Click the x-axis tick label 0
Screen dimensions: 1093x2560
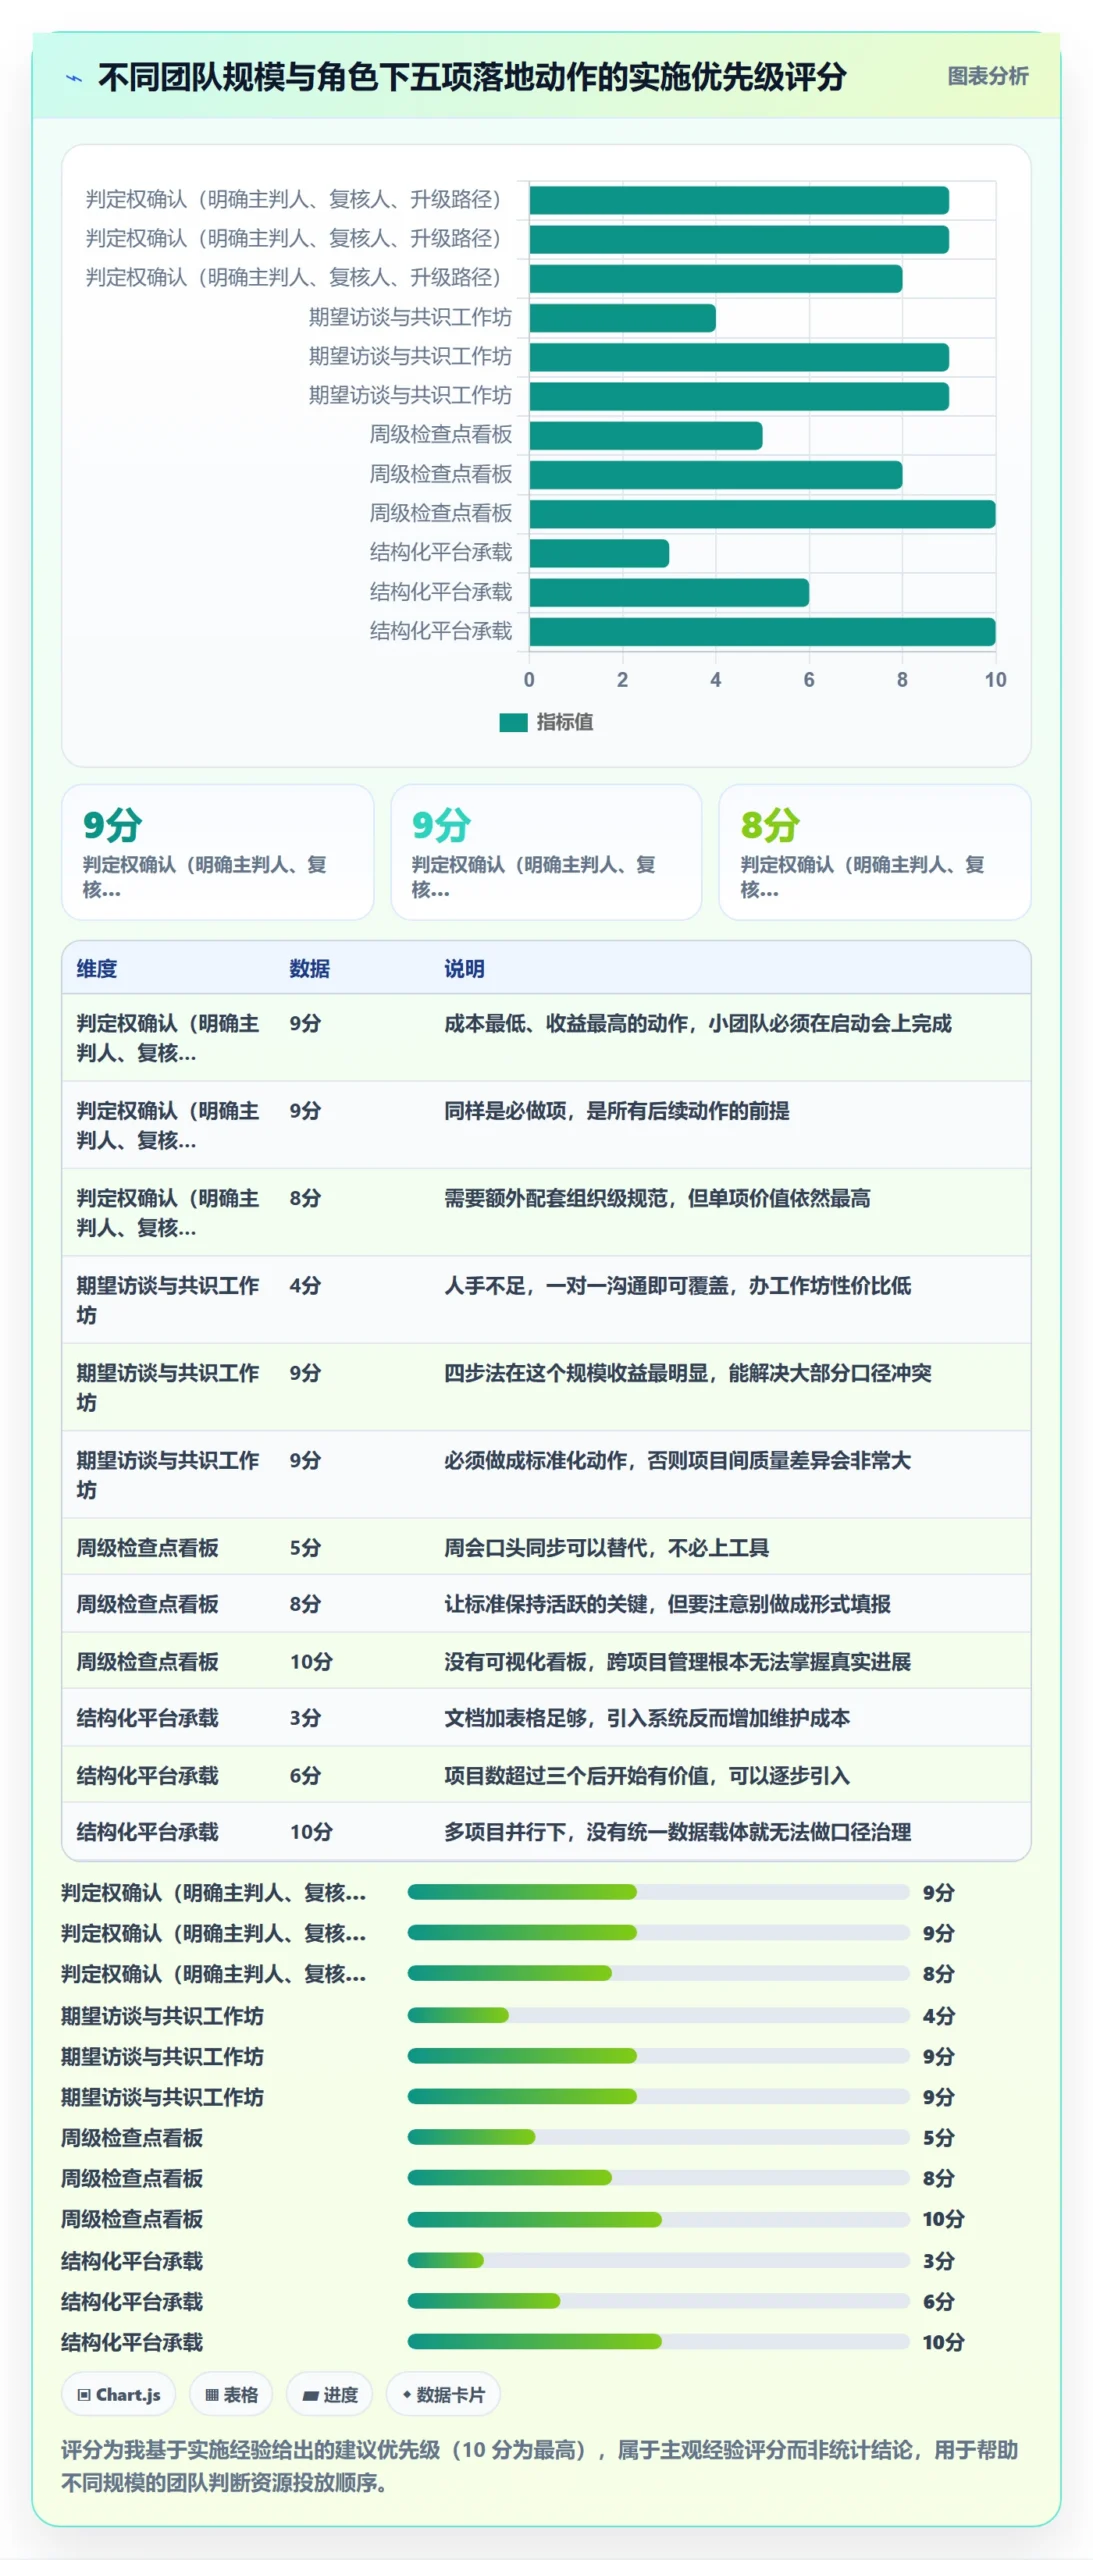point(529,680)
